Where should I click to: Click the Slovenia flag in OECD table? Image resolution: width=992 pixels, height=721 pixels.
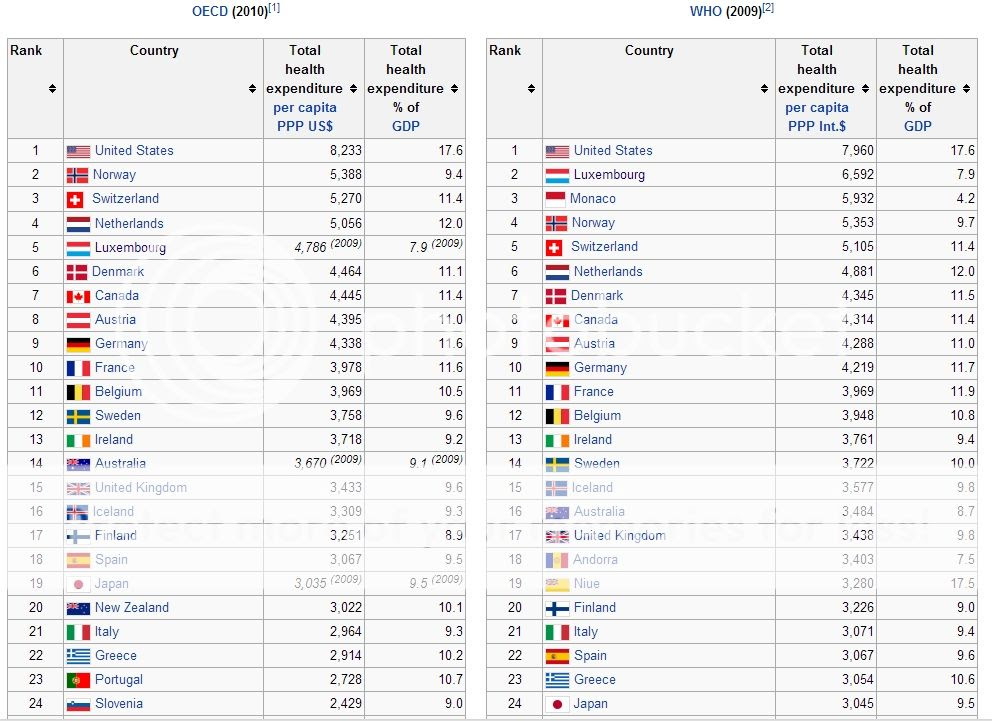pos(78,705)
